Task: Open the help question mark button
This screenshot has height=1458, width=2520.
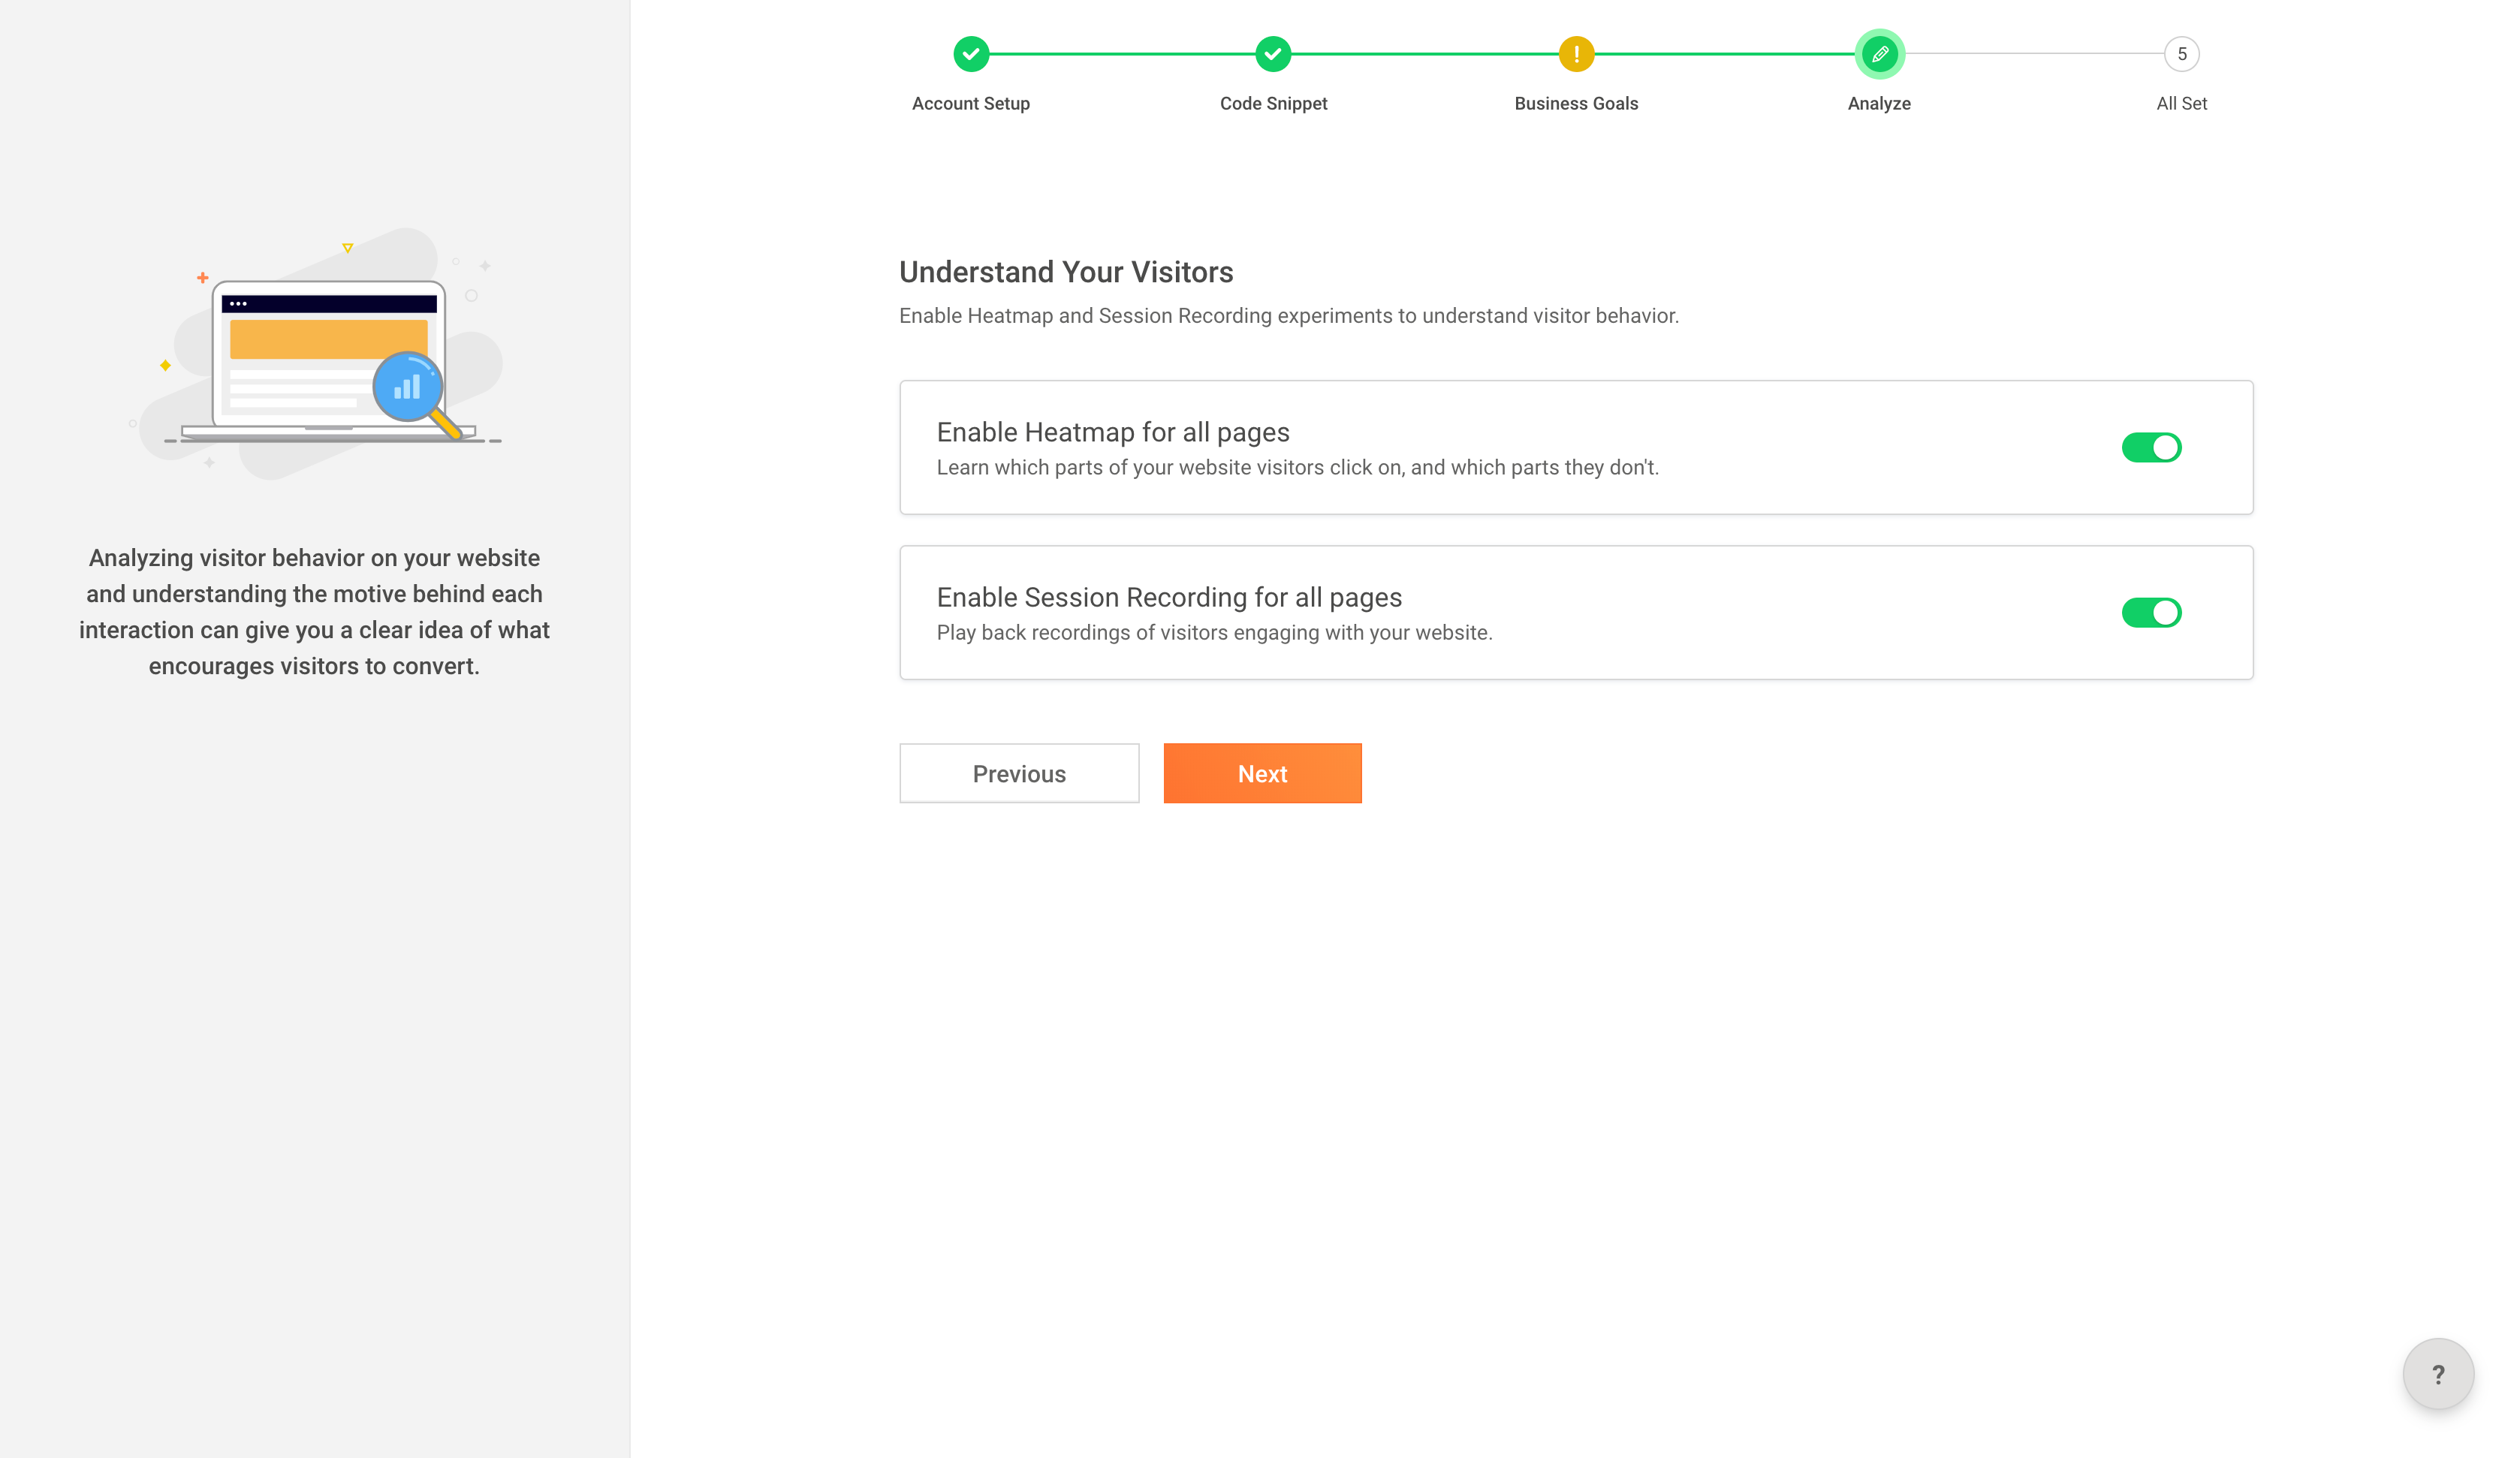Action: (2437, 1374)
